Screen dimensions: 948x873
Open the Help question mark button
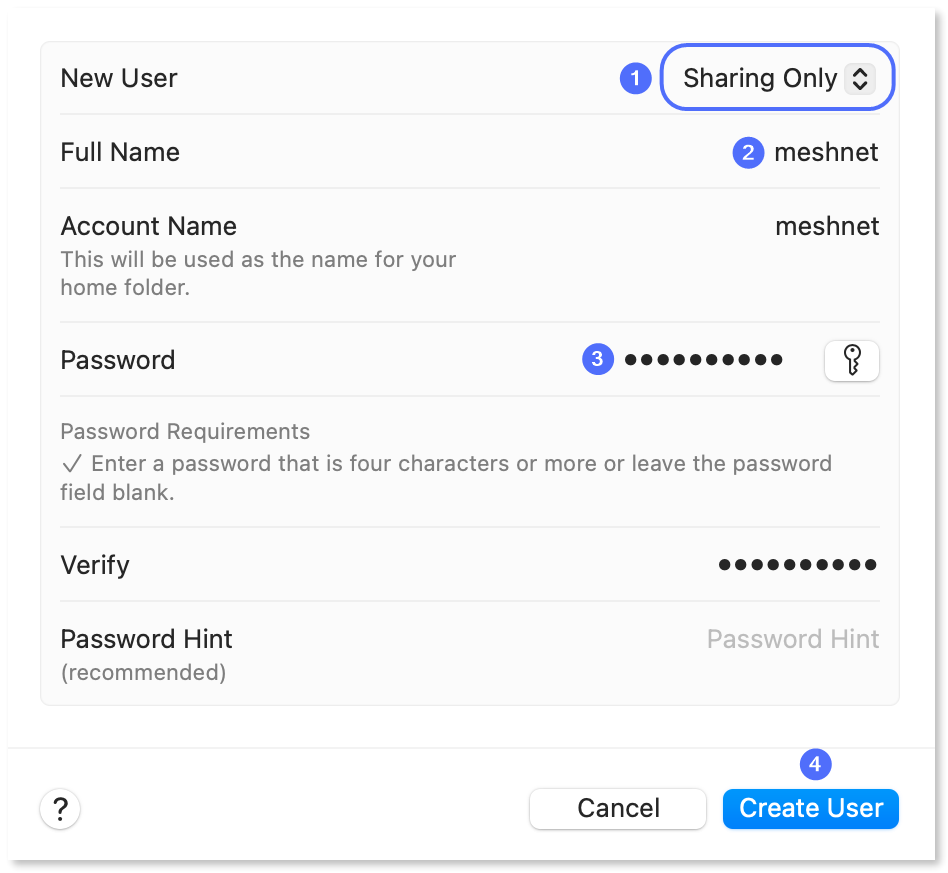pyautogui.click(x=60, y=808)
